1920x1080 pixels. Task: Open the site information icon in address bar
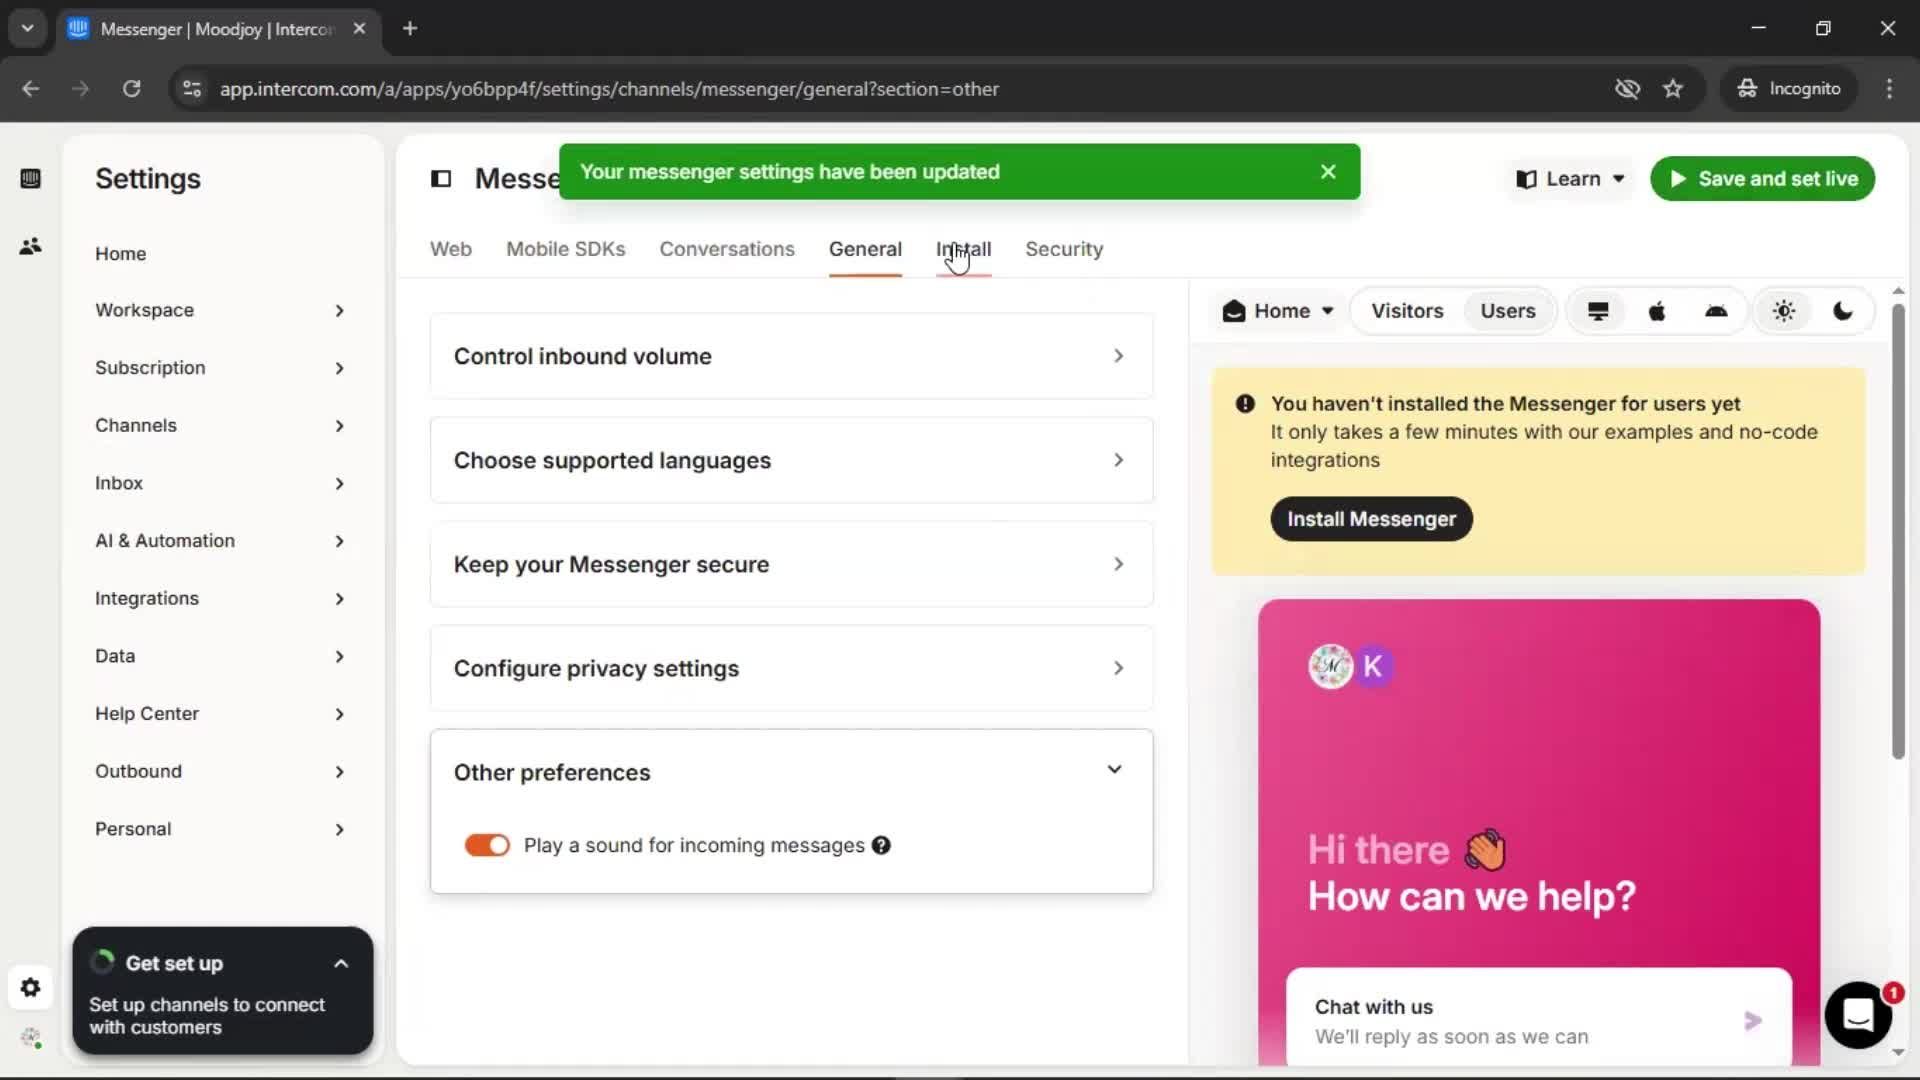tap(192, 89)
